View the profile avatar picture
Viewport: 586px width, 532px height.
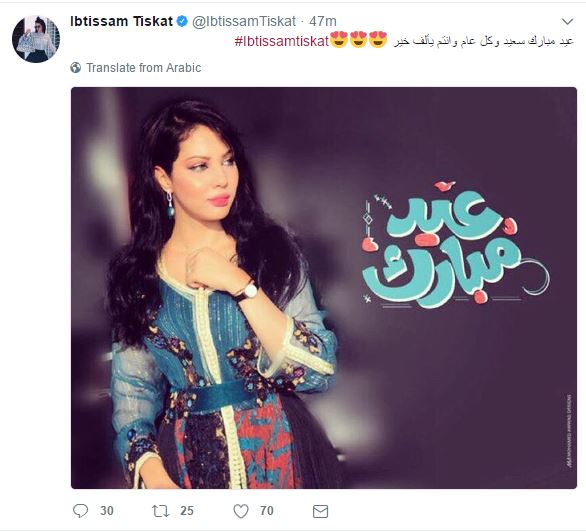pos(36,39)
